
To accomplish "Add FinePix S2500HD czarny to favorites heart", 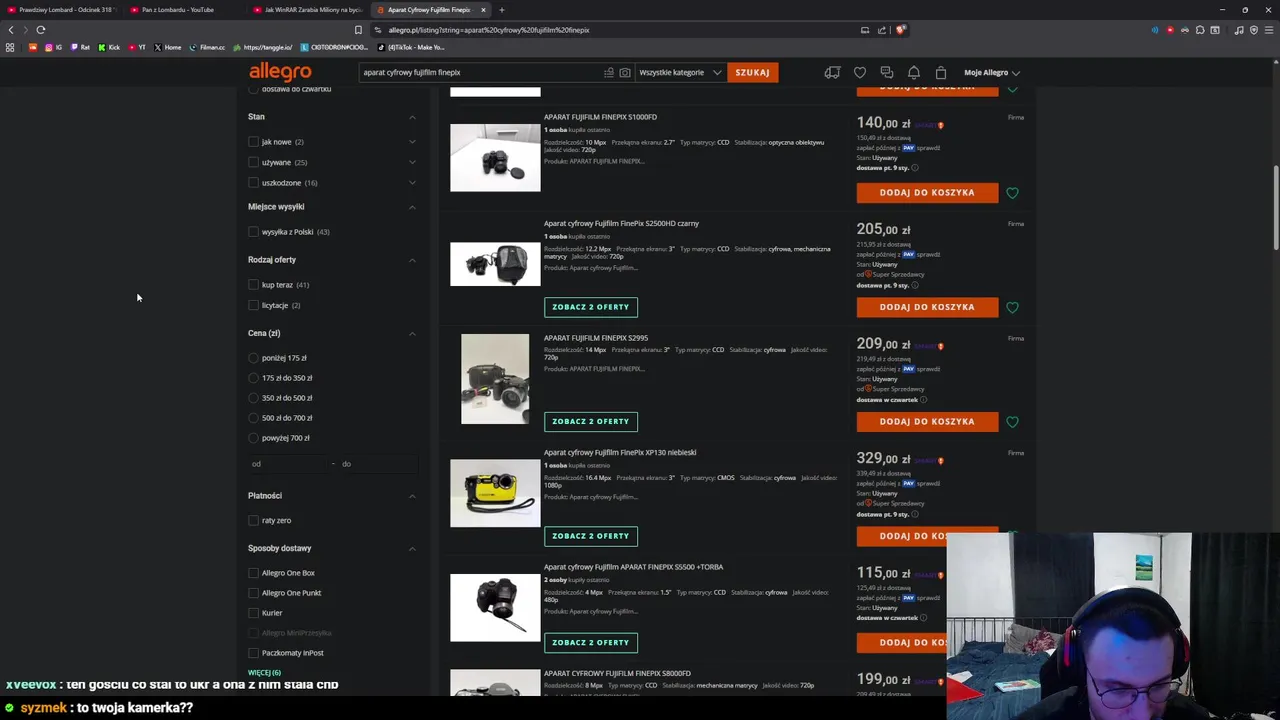I will (x=1013, y=307).
